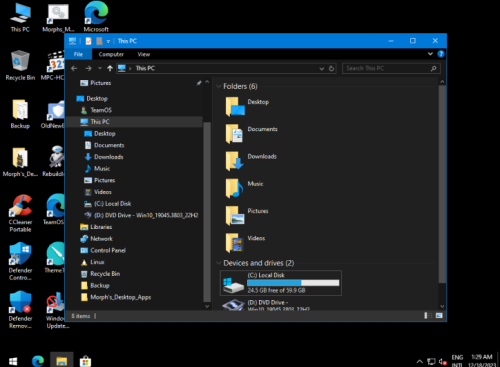Click the muted volume tray icon
The image size is (500, 367).
tap(443, 361)
